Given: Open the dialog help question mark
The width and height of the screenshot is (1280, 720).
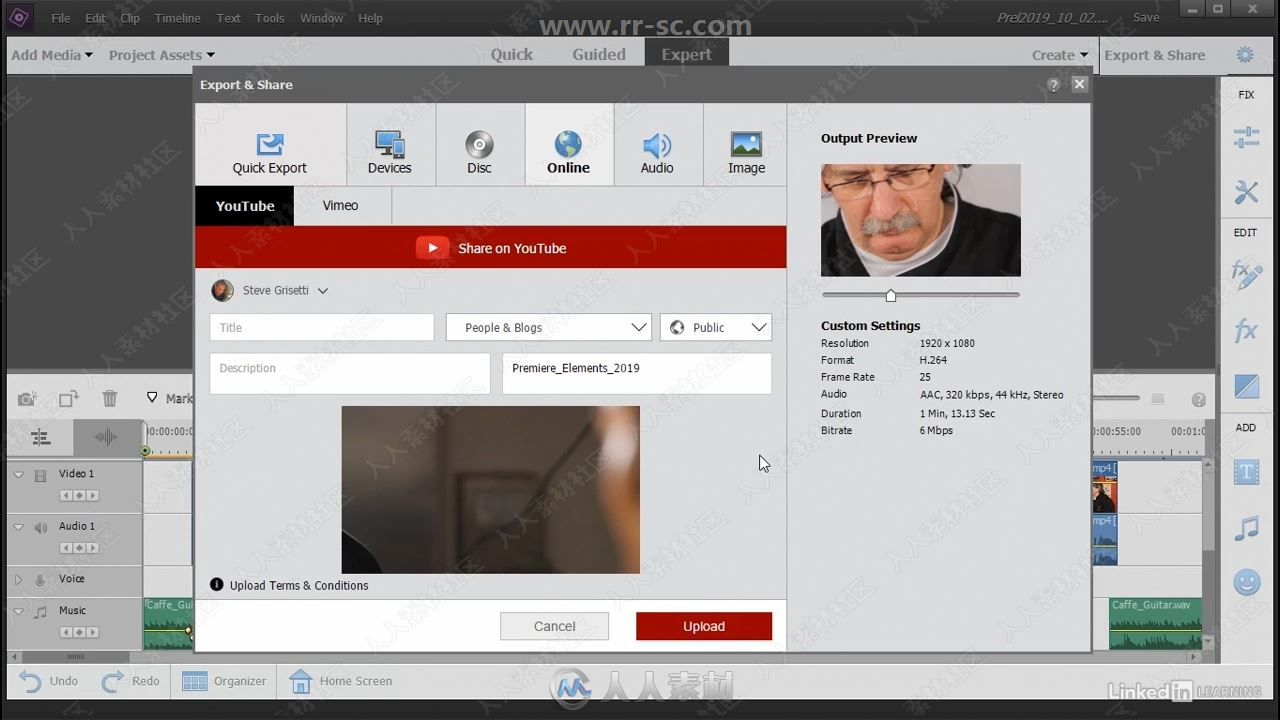Looking at the screenshot, I should click(x=1053, y=85).
